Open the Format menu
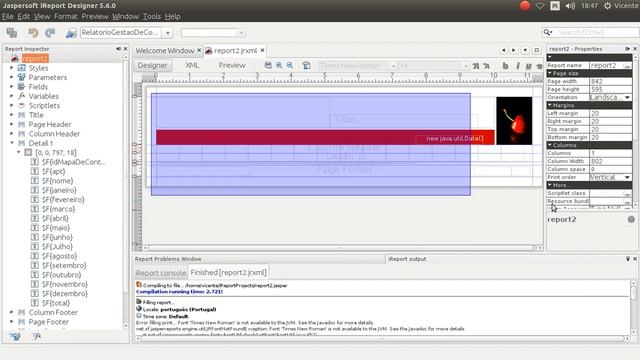The image size is (640, 360). click(x=65, y=16)
